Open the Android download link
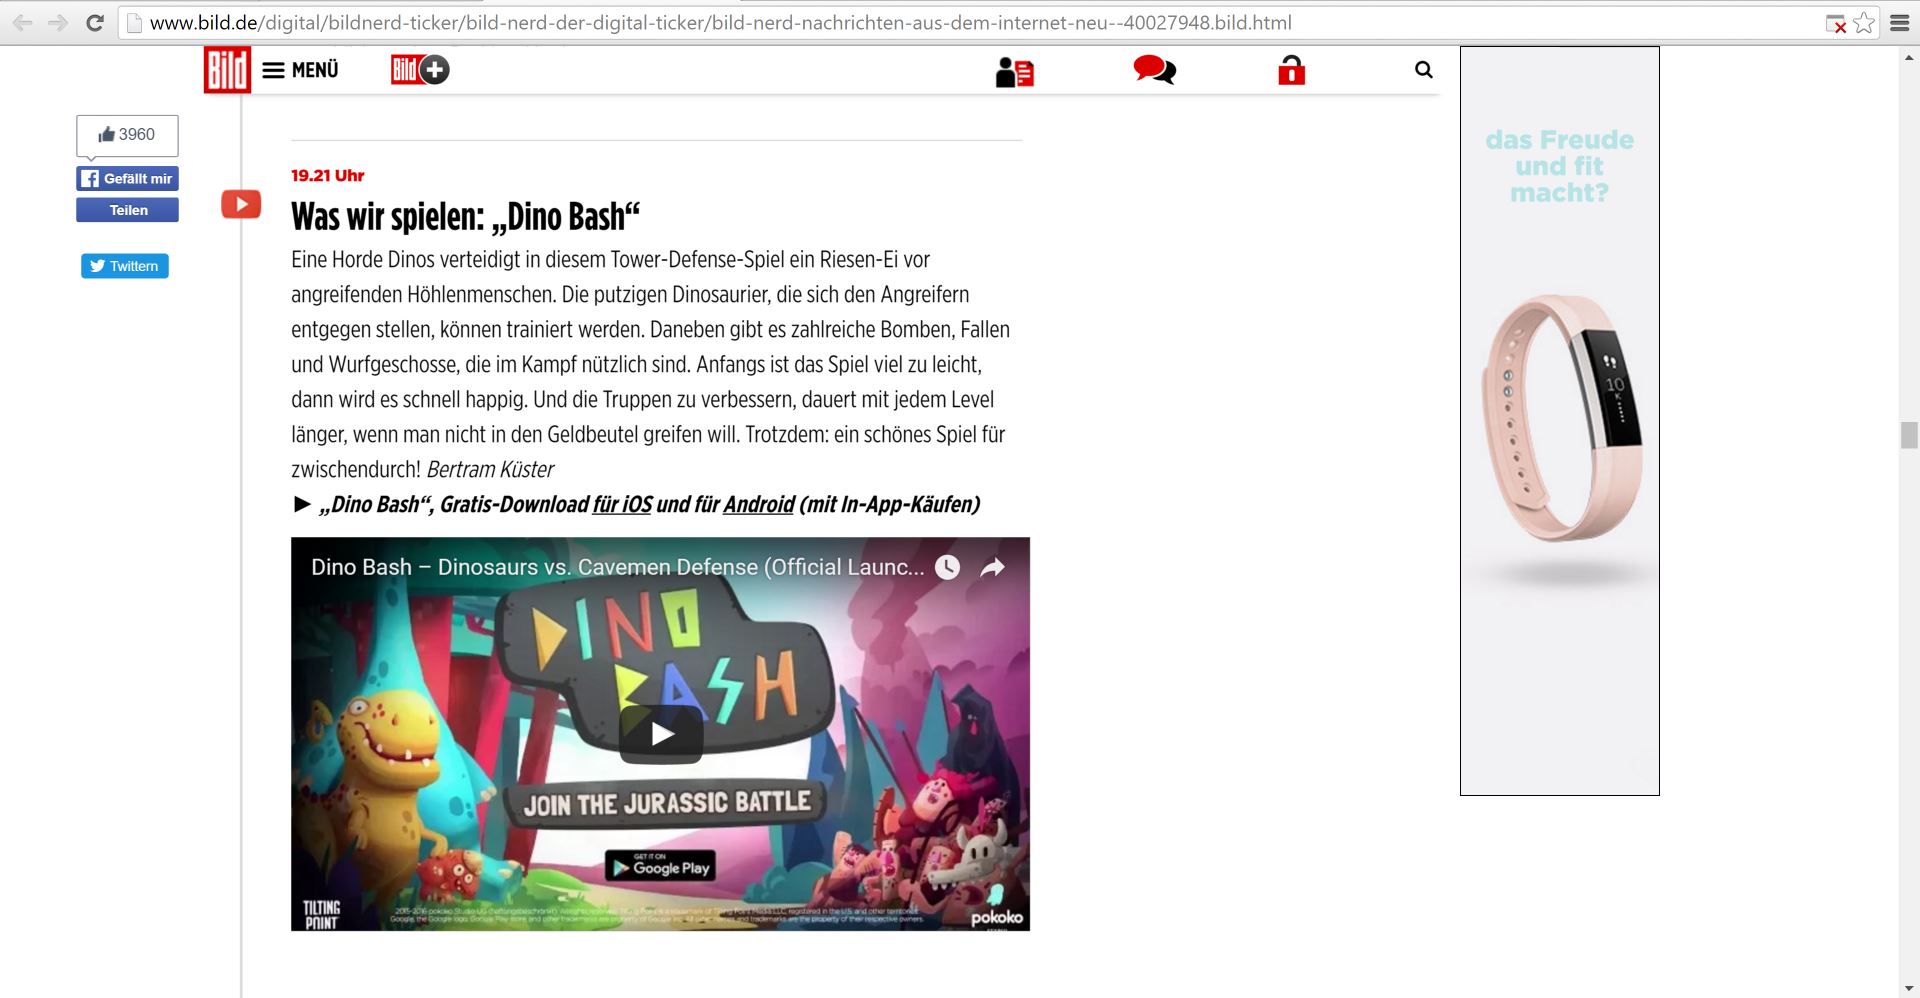The width and height of the screenshot is (1920, 998). pyautogui.click(x=759, y=504)
